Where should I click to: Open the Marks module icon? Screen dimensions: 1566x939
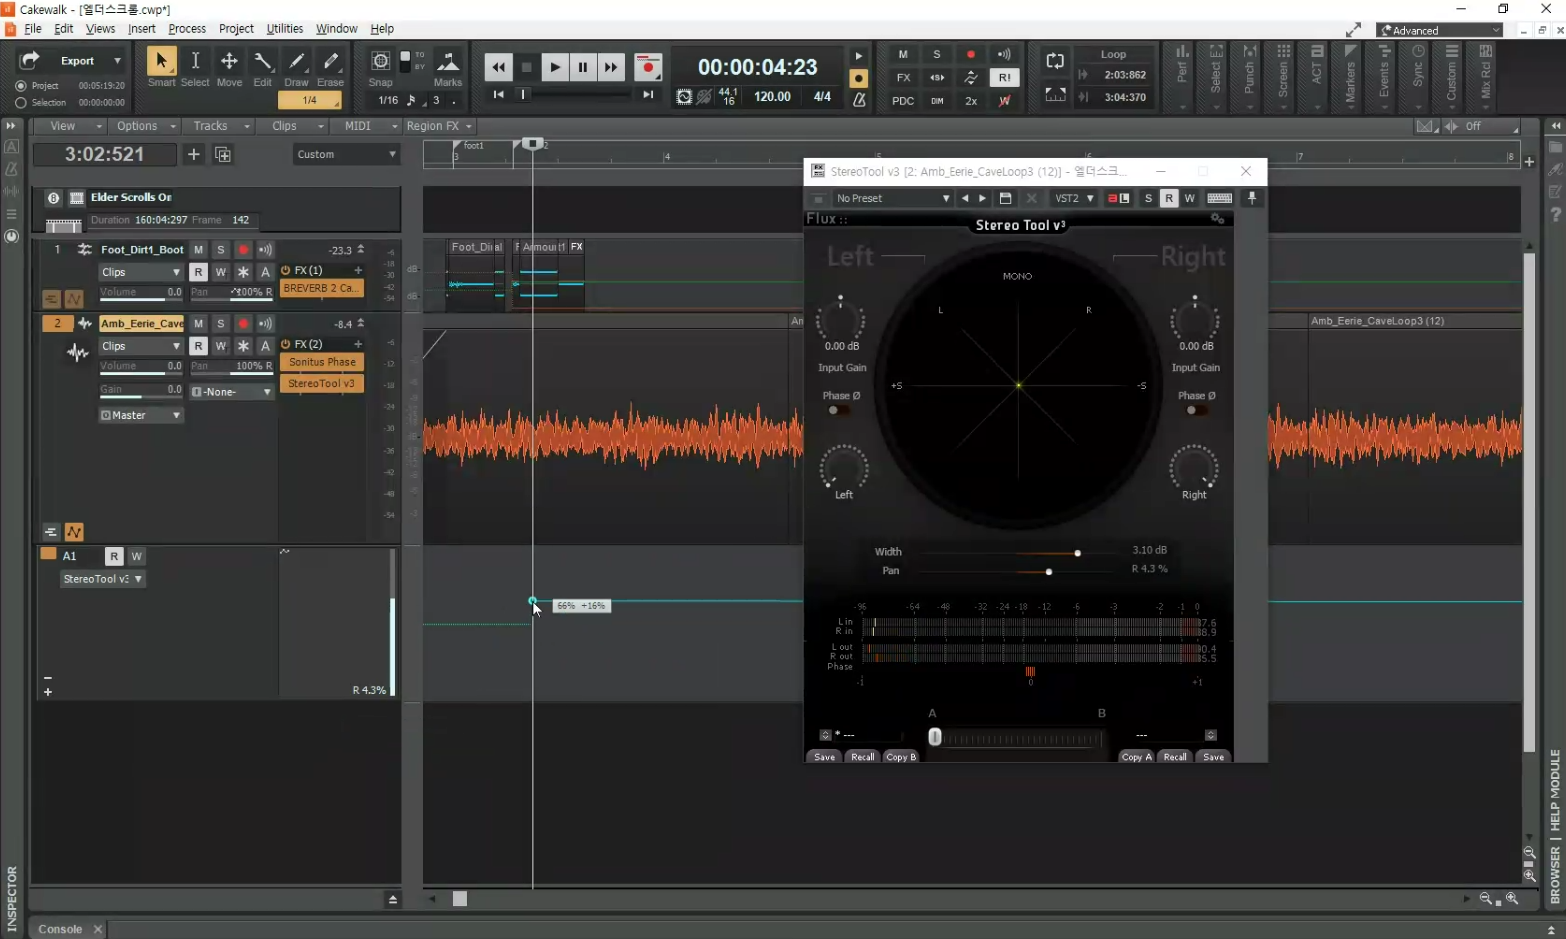coord(448,62)
